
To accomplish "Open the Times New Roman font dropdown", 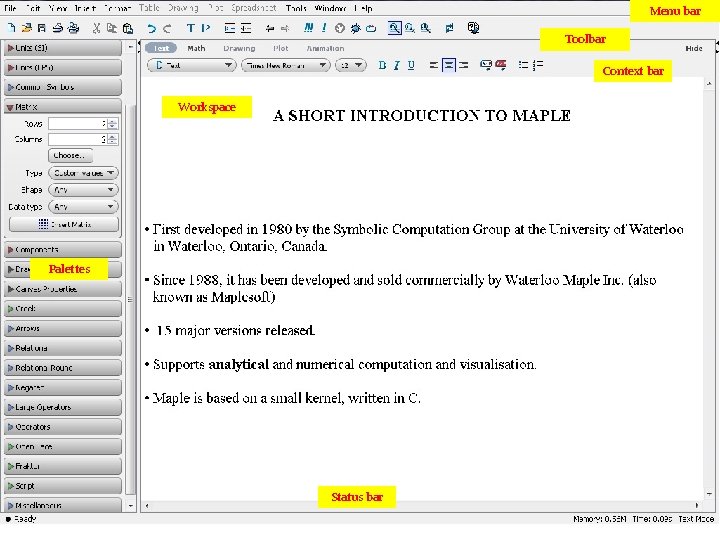I will point(286,66).
